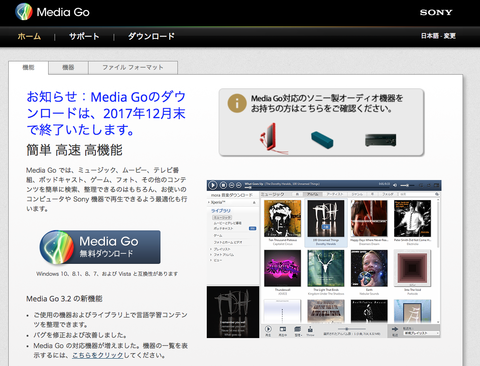Change language via 日本語 - 変更 link

(438, 36)
